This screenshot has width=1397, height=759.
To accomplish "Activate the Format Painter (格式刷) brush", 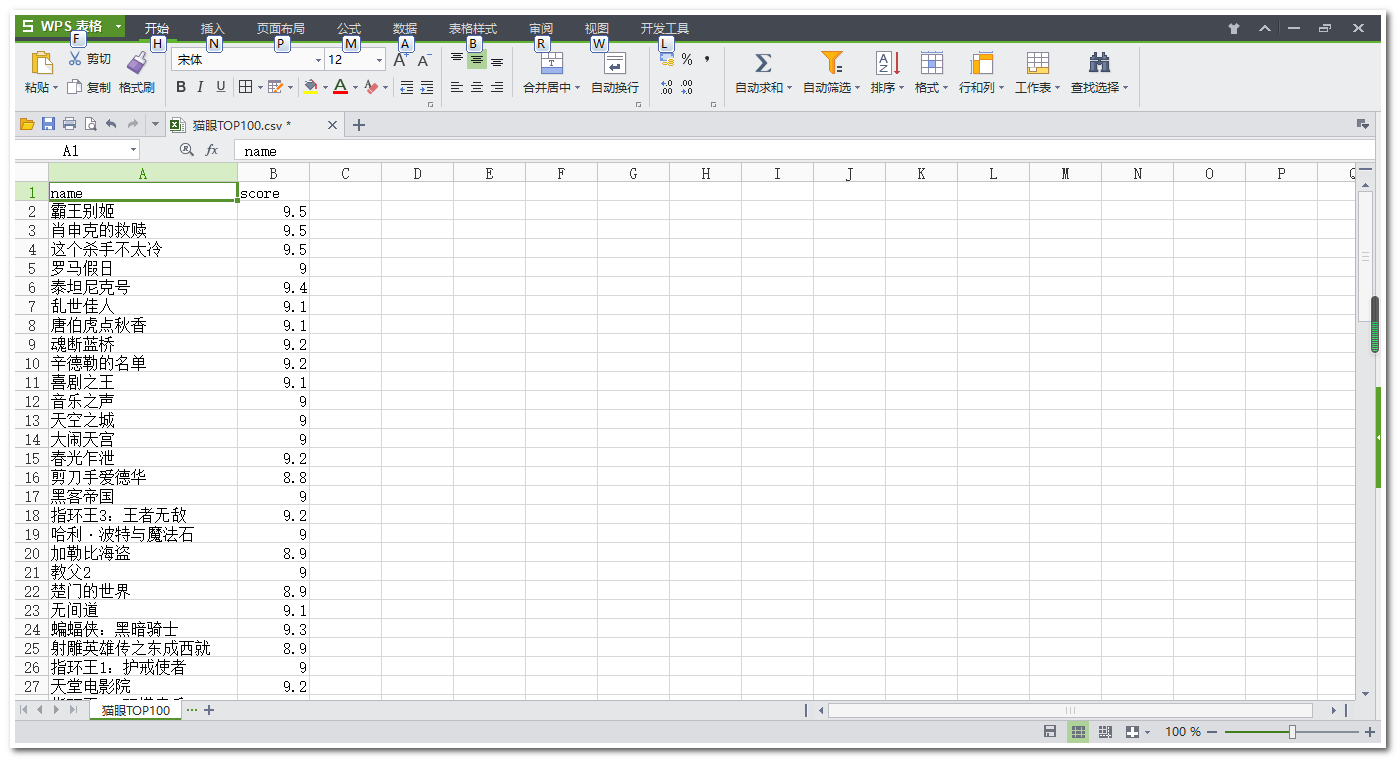I will coord(137,64).
